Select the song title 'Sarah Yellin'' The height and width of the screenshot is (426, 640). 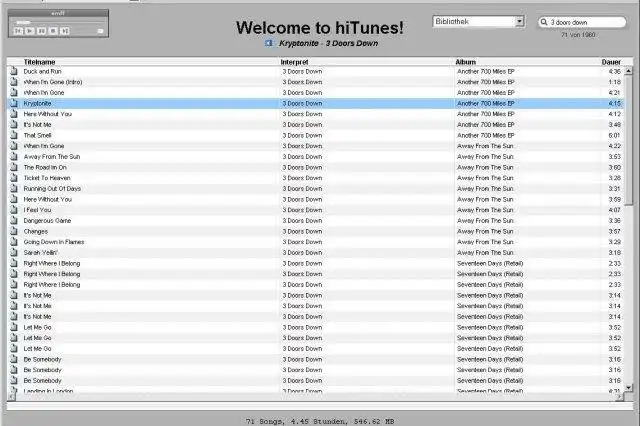click(x=40, y=253)
